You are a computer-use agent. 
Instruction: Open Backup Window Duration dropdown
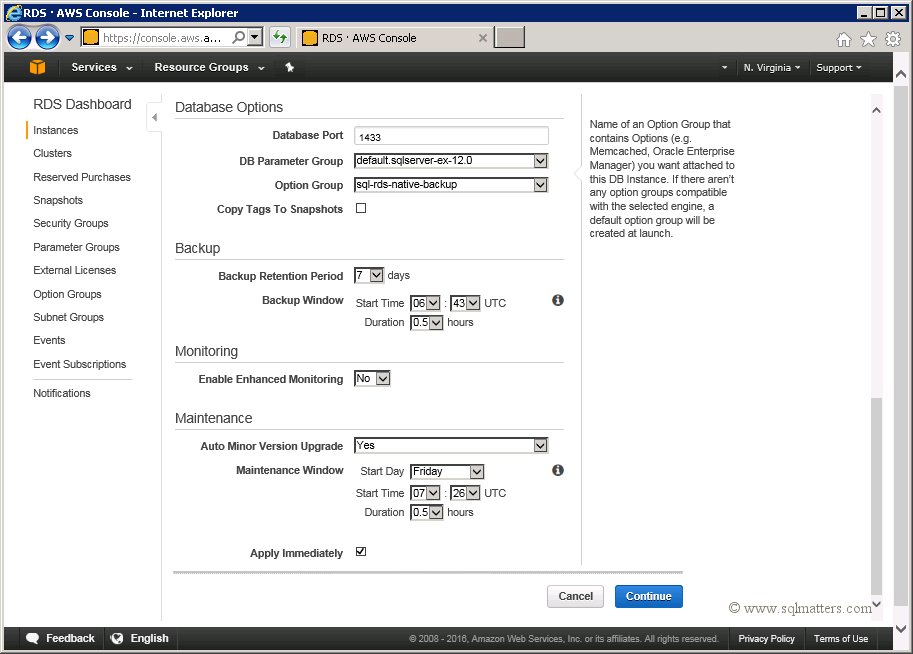427,322
